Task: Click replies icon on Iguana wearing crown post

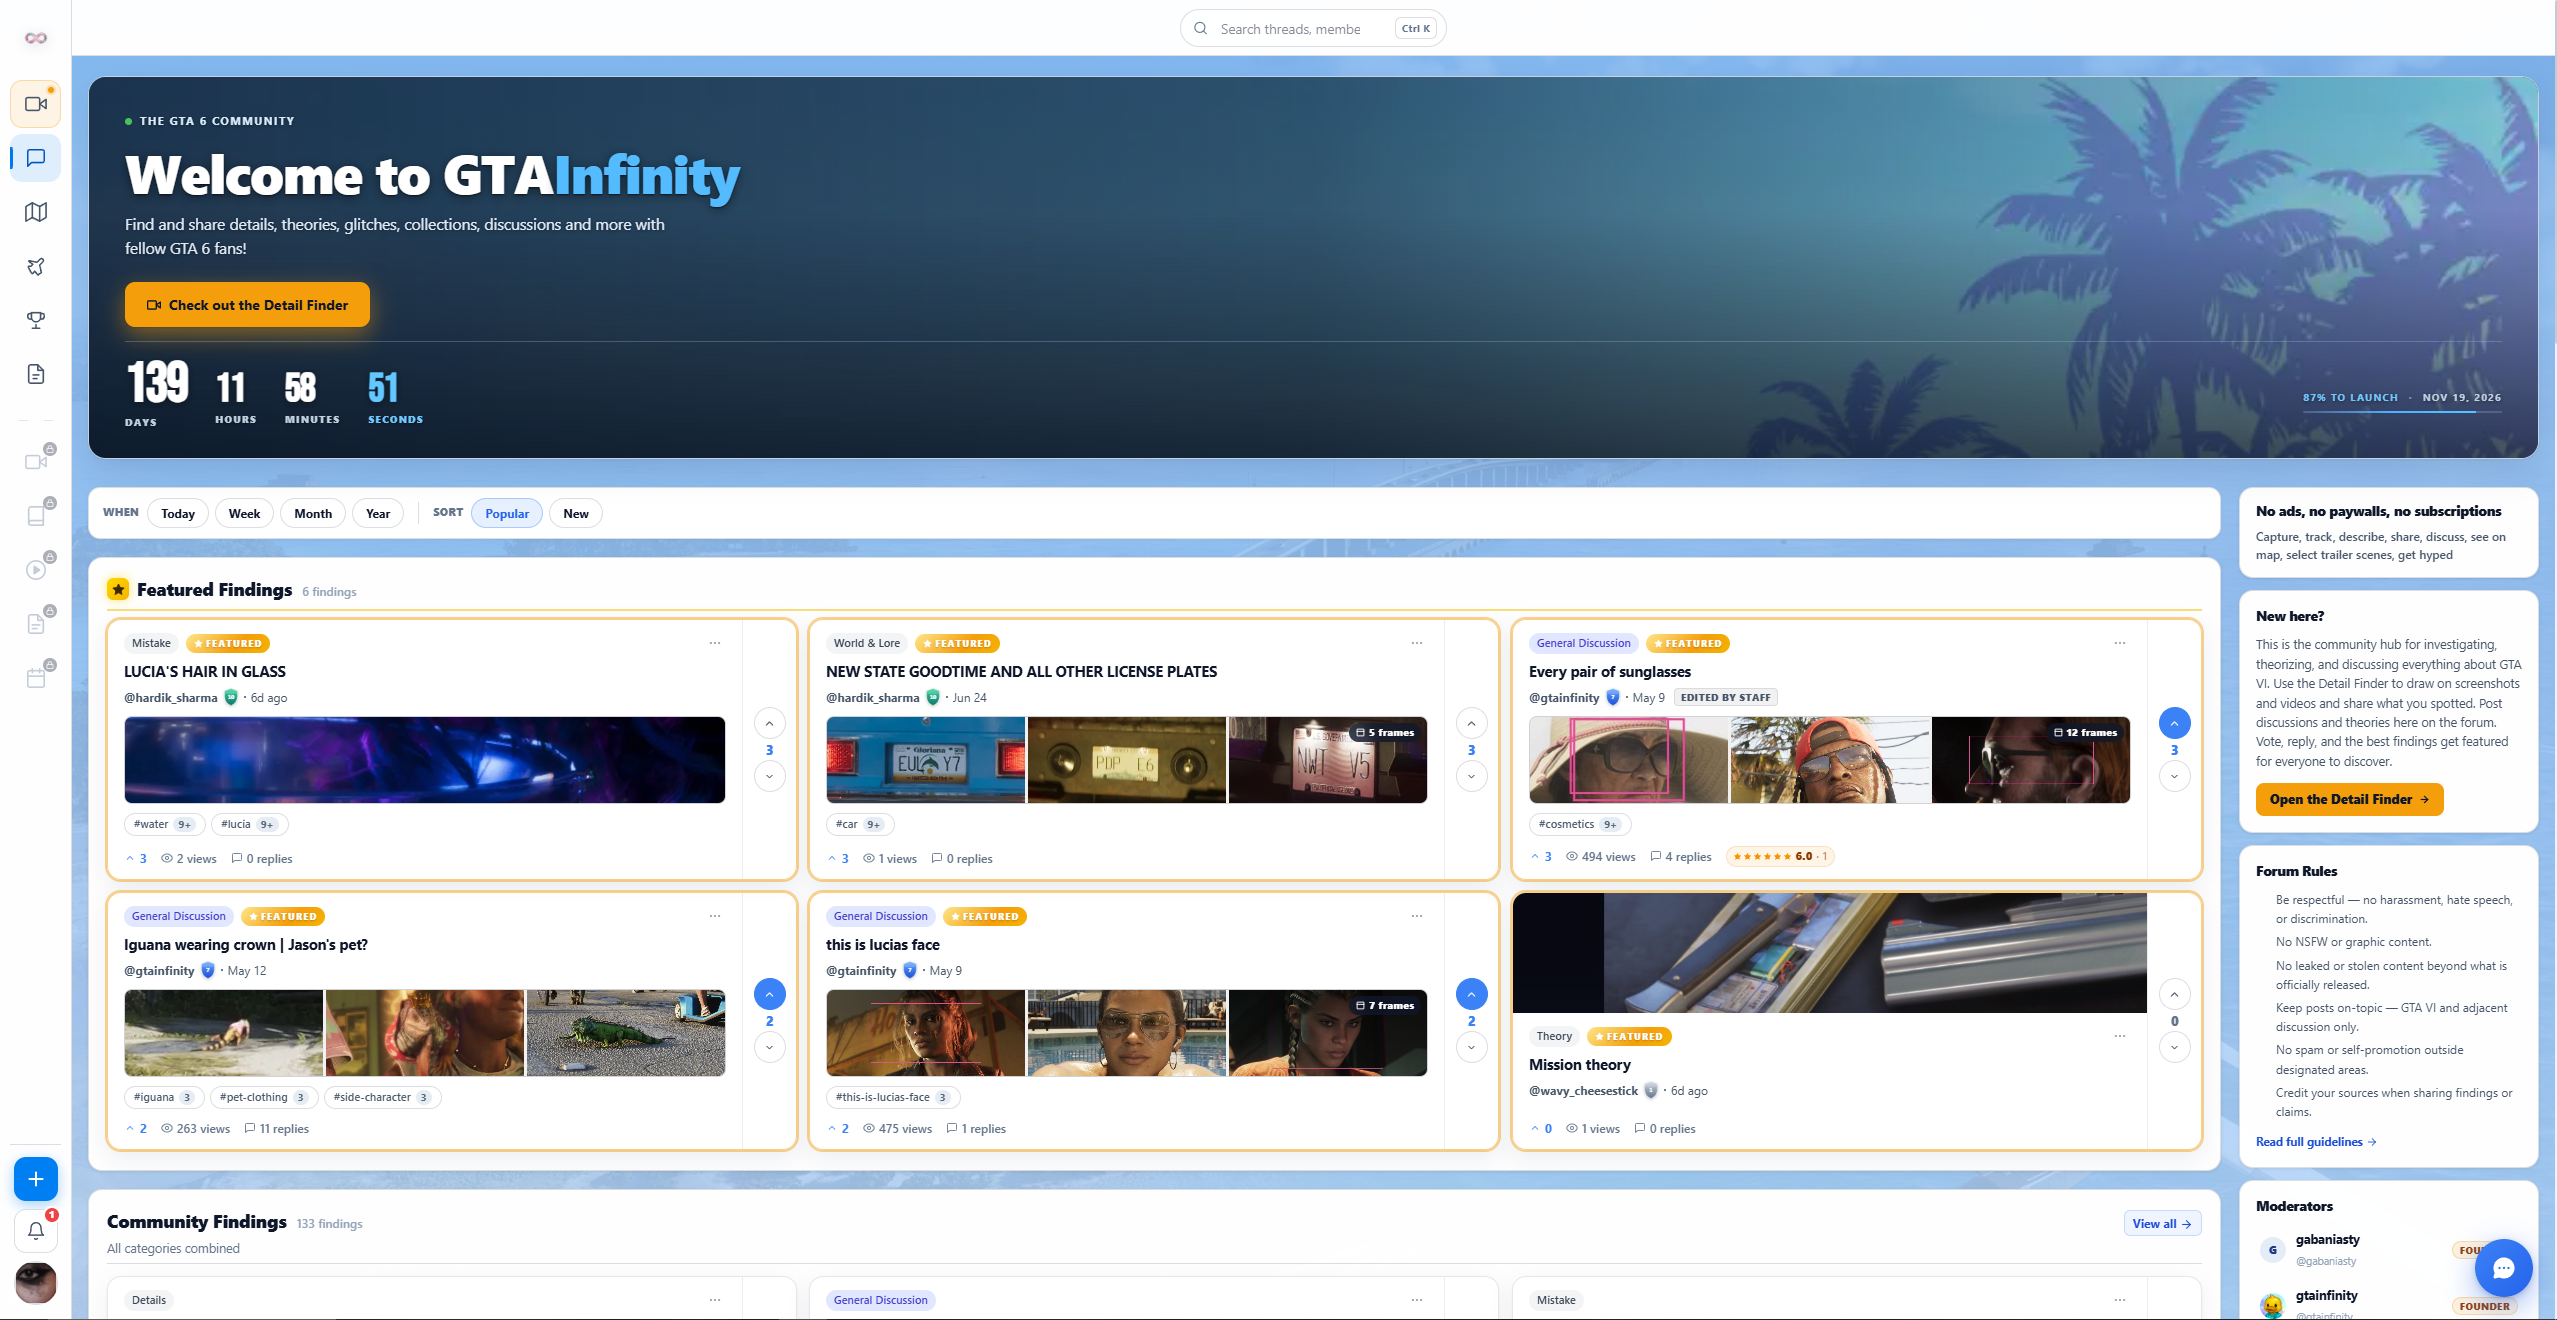Action: point(250,1128)
